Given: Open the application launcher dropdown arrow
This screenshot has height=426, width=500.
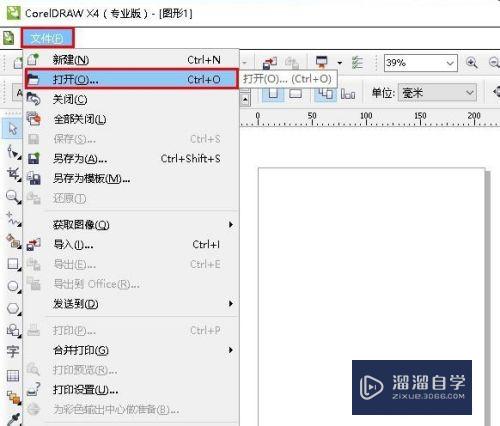Looking at the screenshot, I should coord(339,63).
